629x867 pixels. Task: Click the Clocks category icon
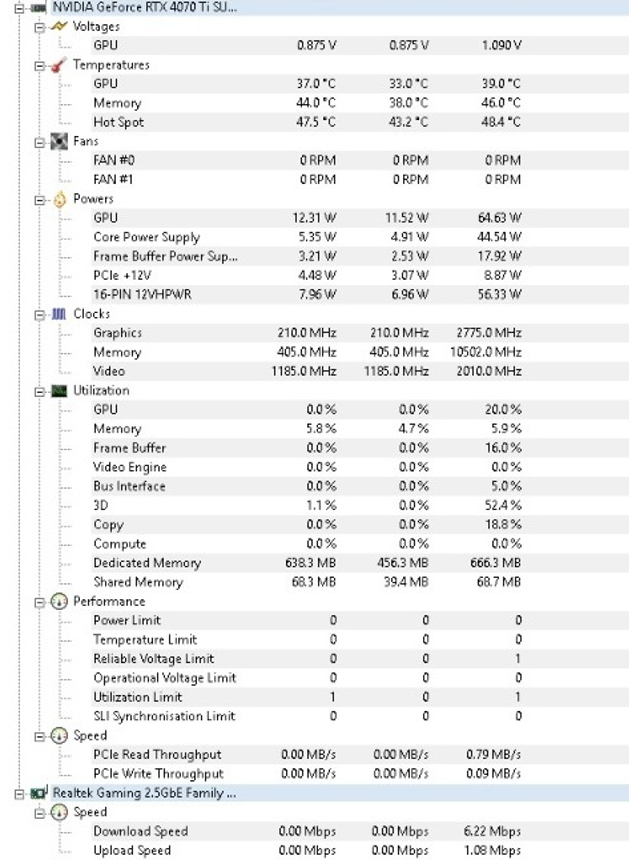[59, 314]
